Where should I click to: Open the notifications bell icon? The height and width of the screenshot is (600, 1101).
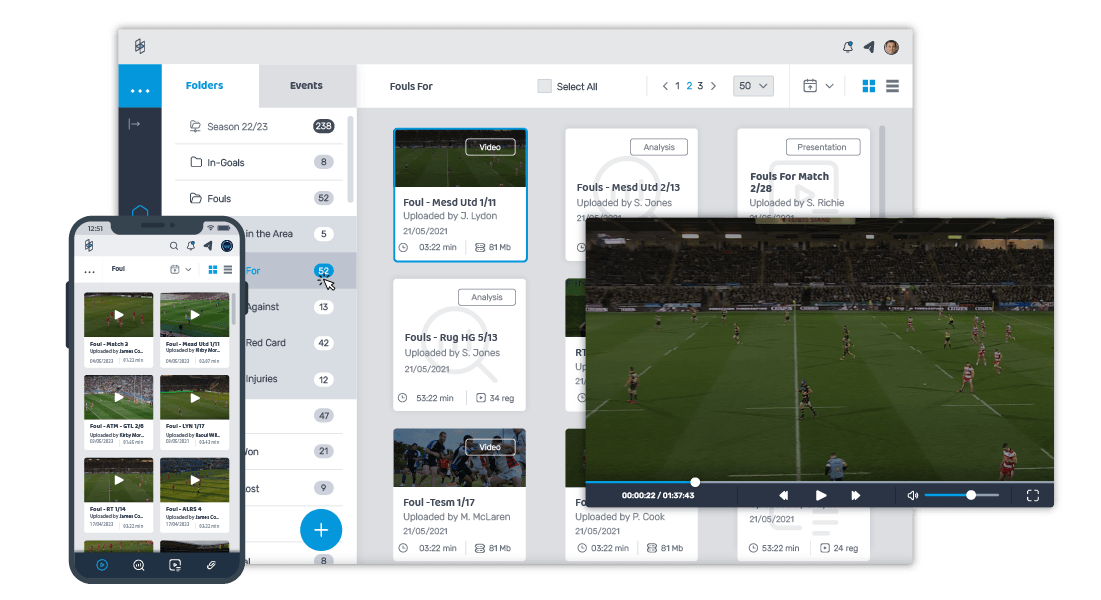click(847, 47)
